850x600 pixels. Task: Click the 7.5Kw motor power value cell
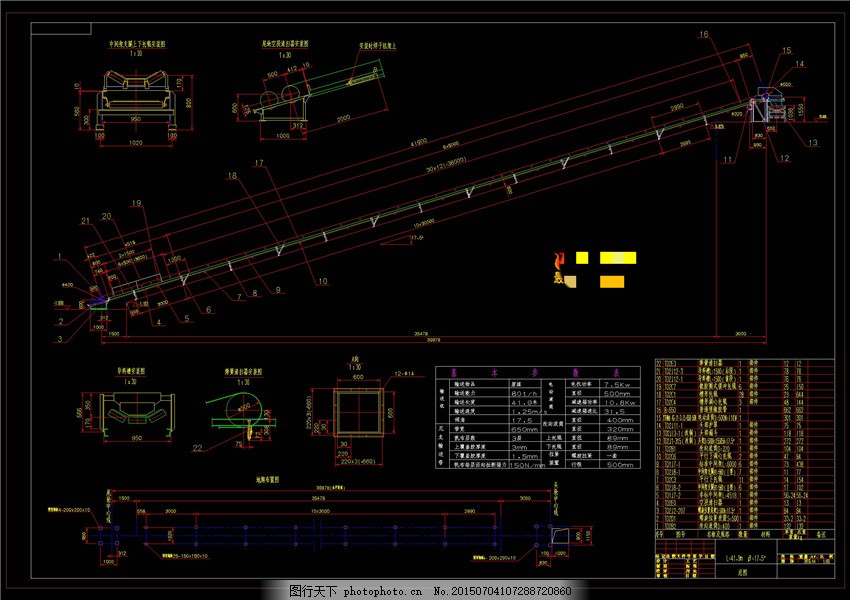[616, 383]
